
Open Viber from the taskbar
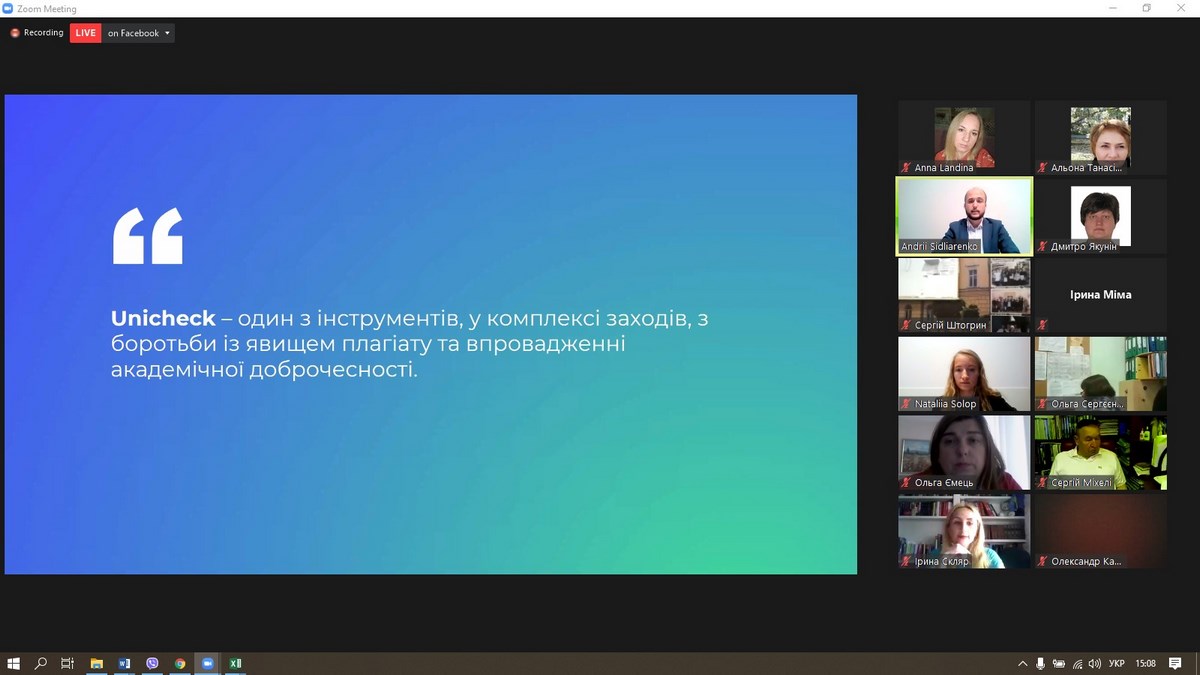152,663
